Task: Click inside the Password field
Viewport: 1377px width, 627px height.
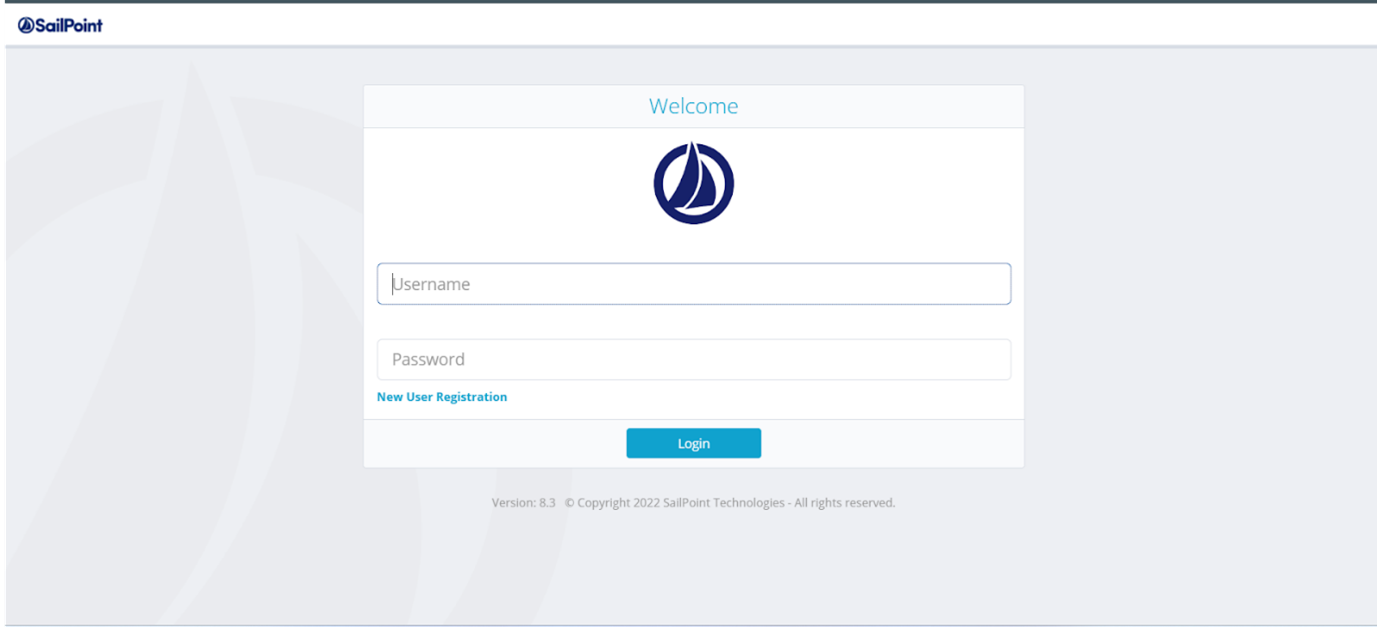Action: point(693,359)
